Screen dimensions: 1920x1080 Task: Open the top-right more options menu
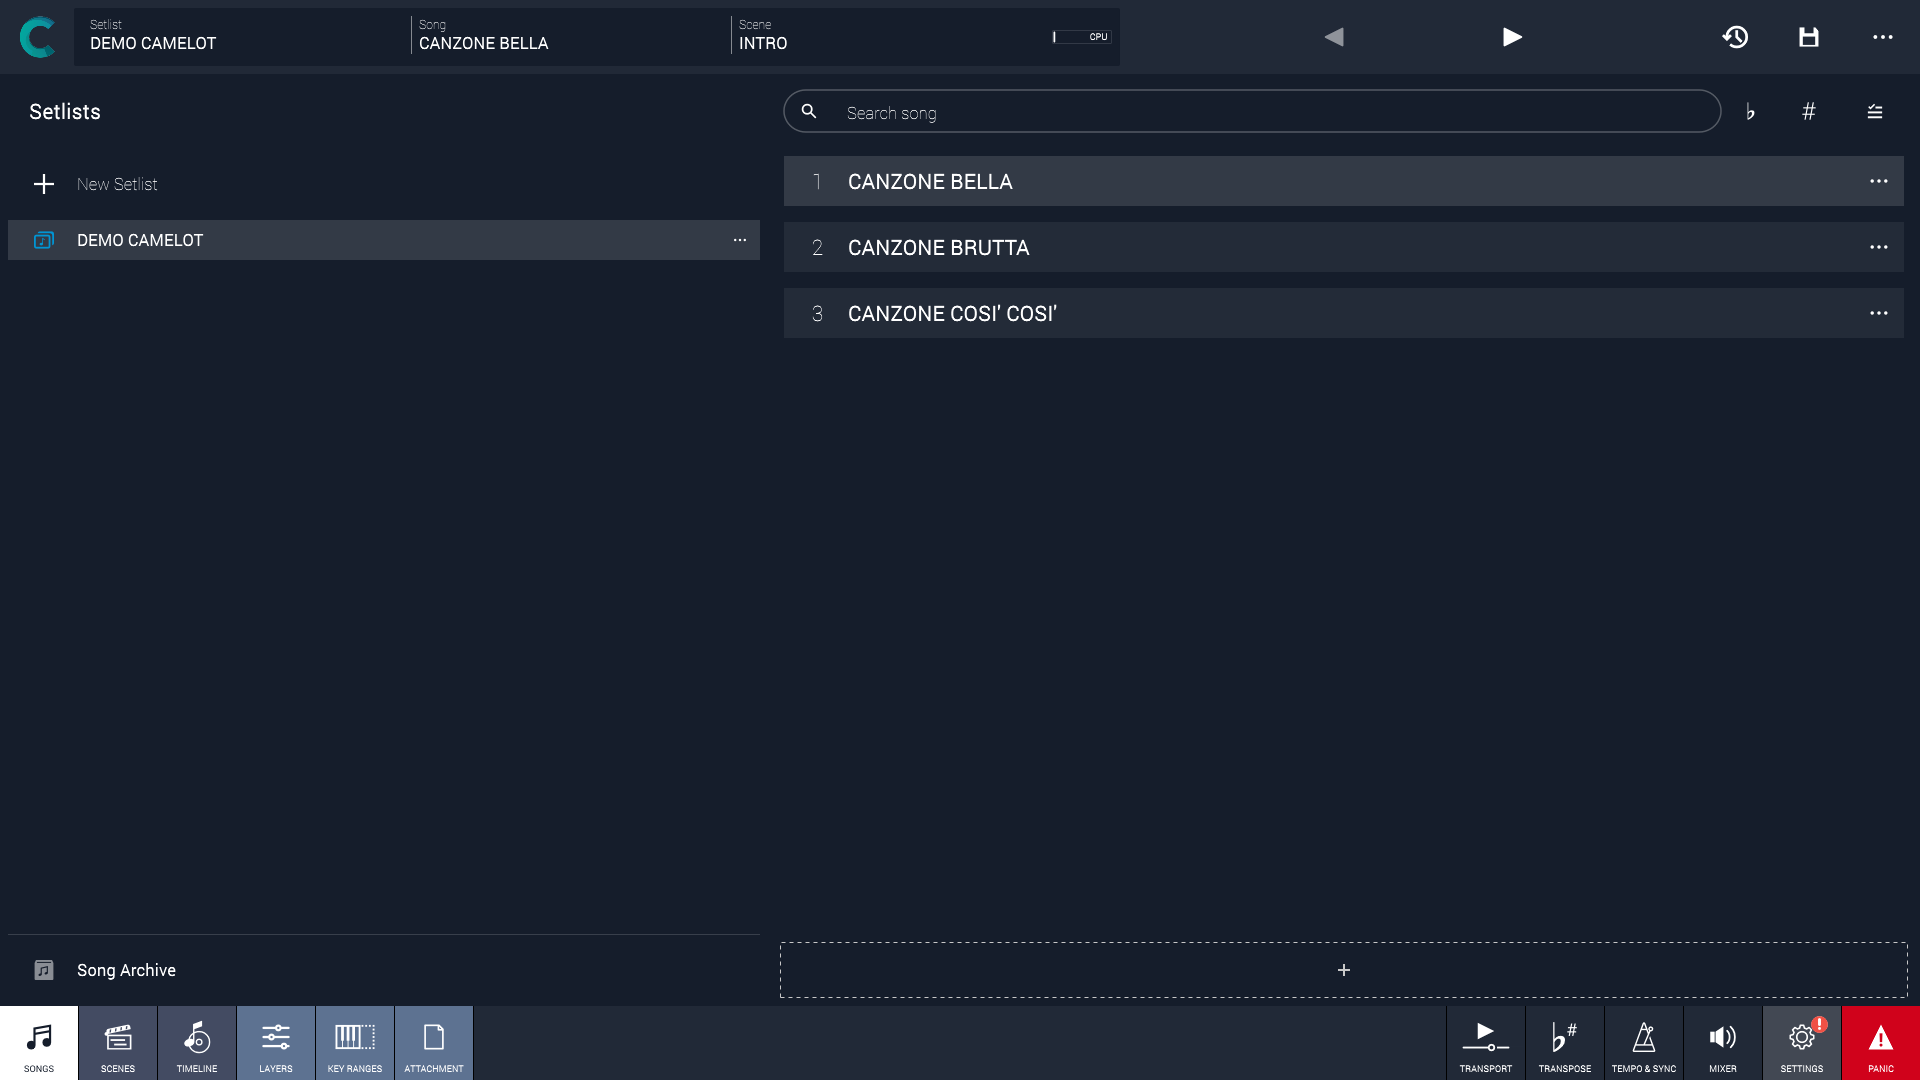point(1882,37)
